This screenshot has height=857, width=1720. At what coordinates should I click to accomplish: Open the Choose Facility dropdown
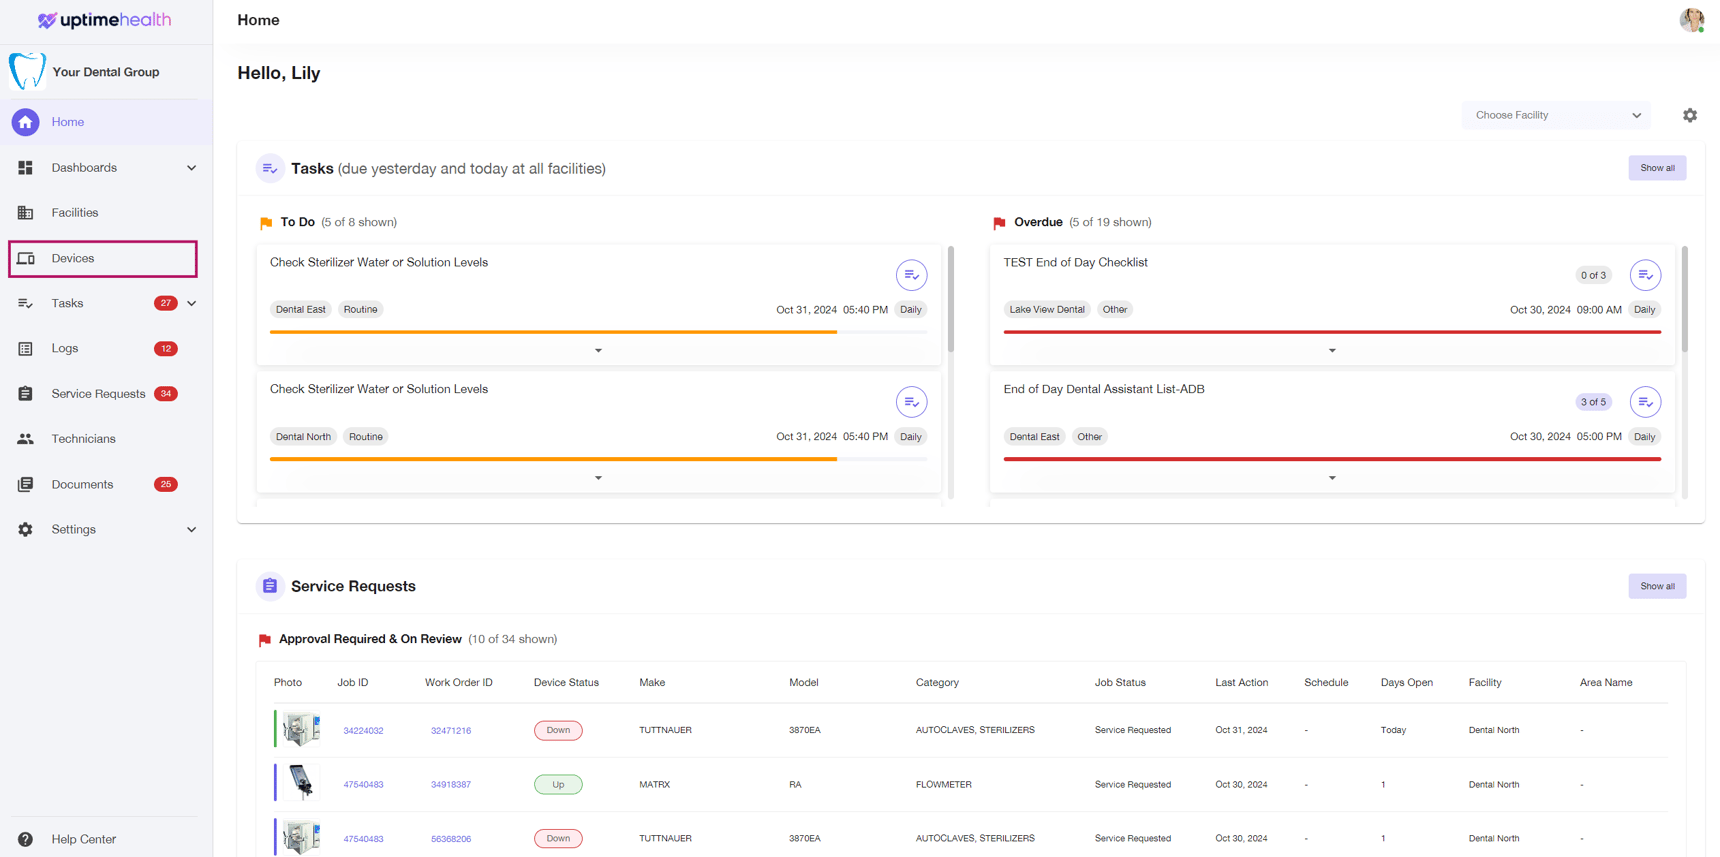[1556, 115]
